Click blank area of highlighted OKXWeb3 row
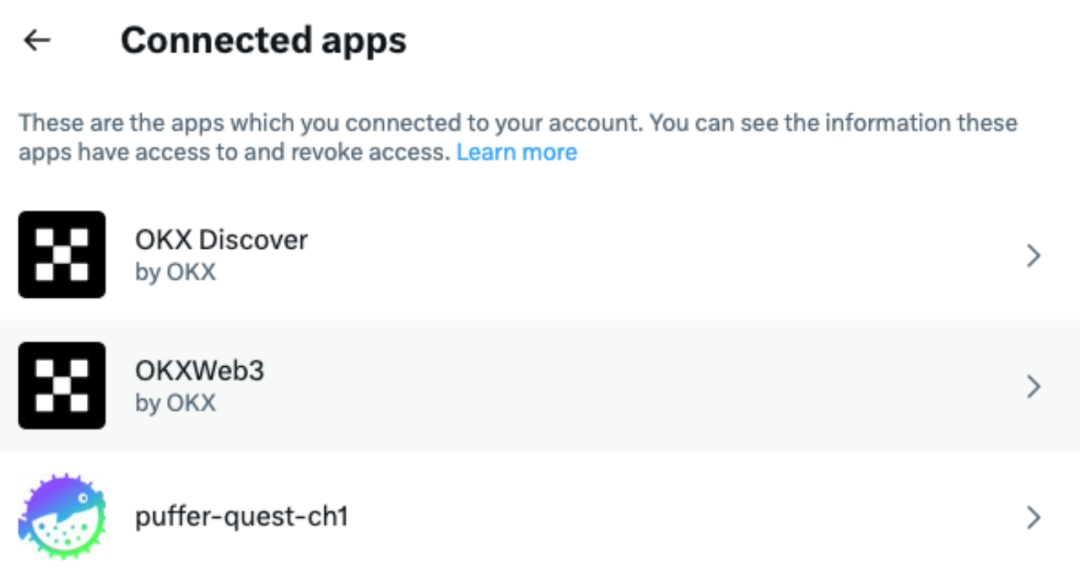 pyautogui.click(x=650, y=387)
